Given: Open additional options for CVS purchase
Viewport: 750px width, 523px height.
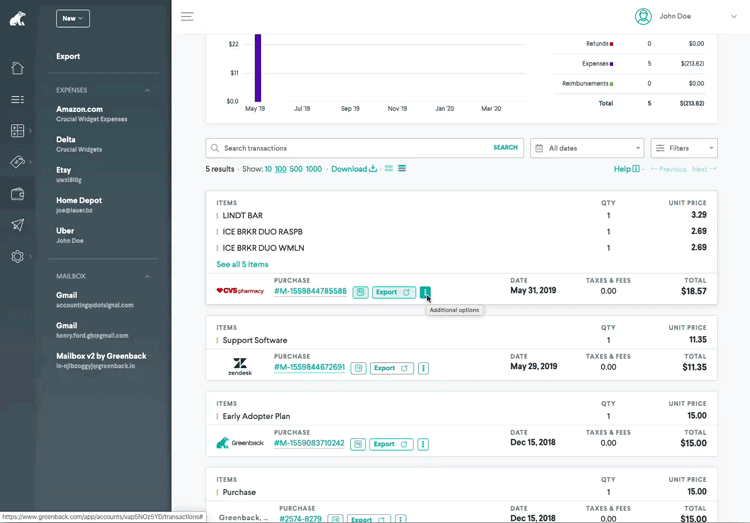Looking at the screenshot, I should click(x=425, y=292).
